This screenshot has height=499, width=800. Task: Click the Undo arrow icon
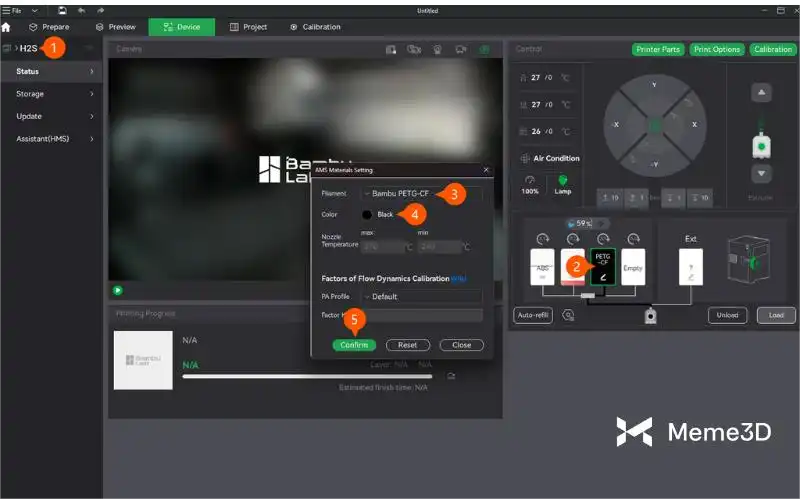[81, 10]
